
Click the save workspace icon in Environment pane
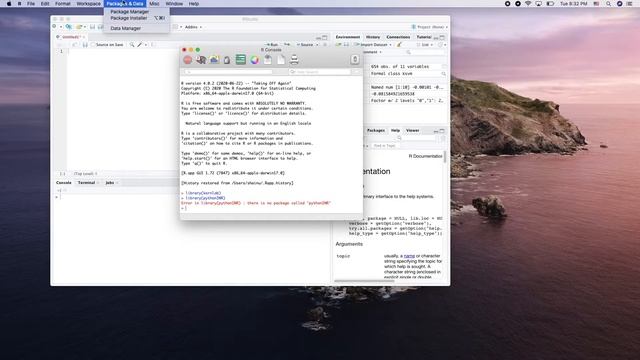pyautogui.click(x=346, y=44)
